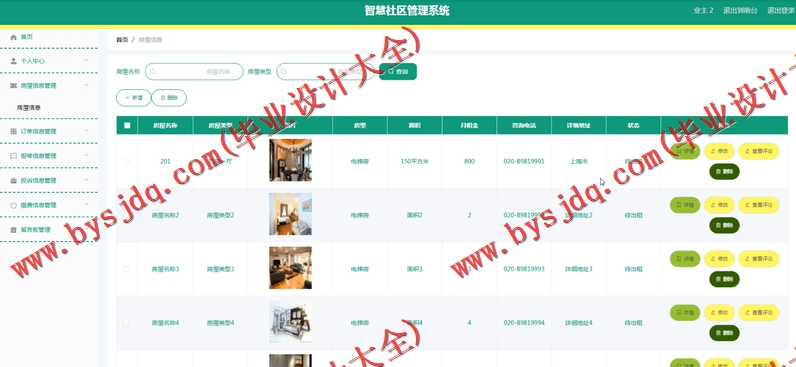Check the box for row 房屋名称3
The image size is (796, 367).
126,269
